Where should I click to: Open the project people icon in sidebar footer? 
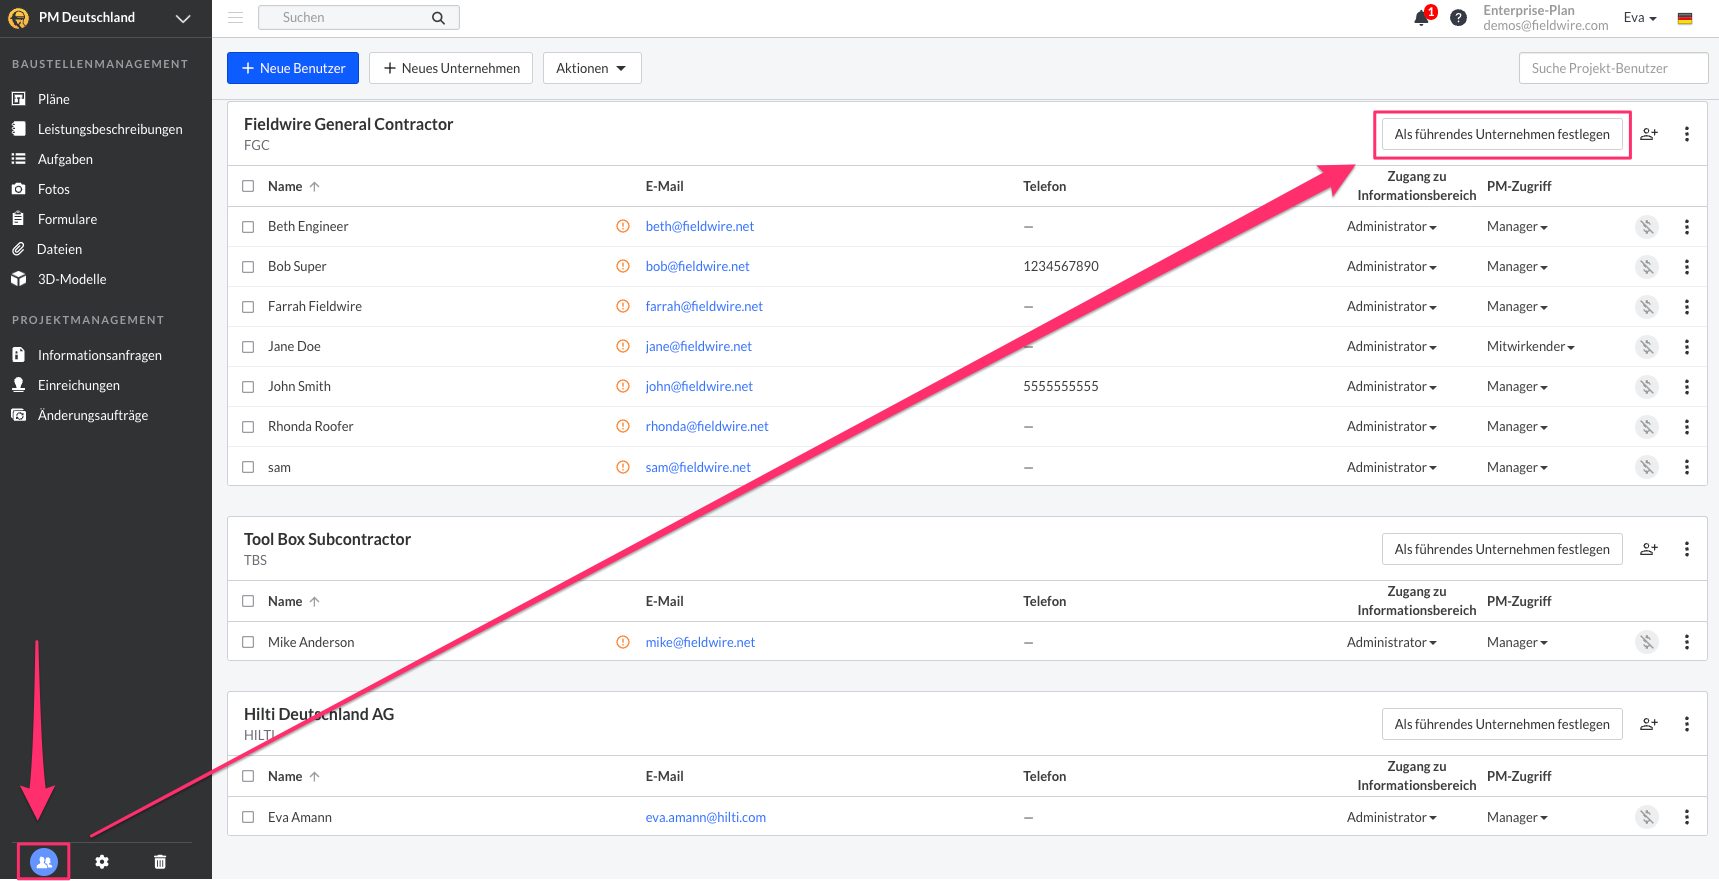point(44,861)
